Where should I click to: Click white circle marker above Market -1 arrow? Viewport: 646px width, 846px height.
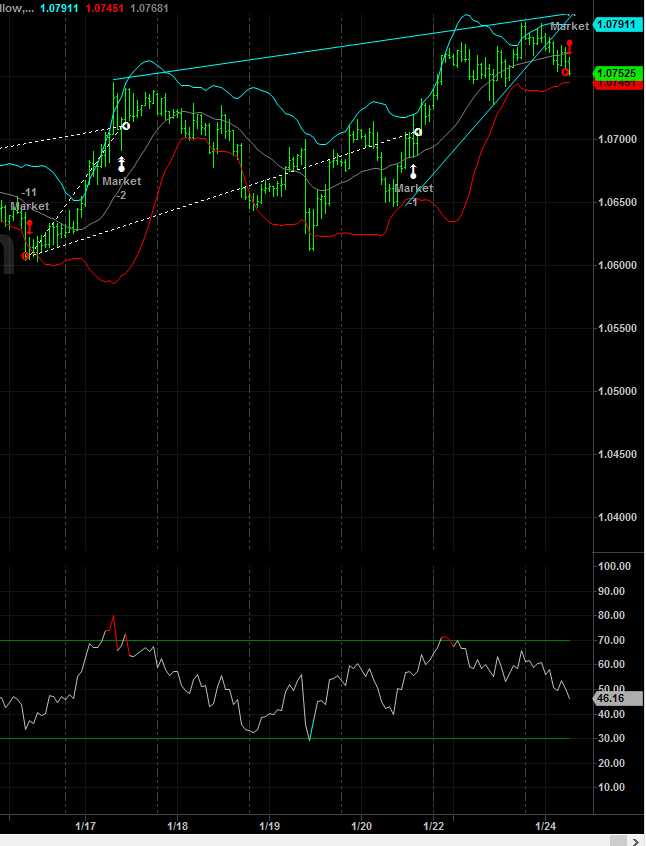[418, 132]
